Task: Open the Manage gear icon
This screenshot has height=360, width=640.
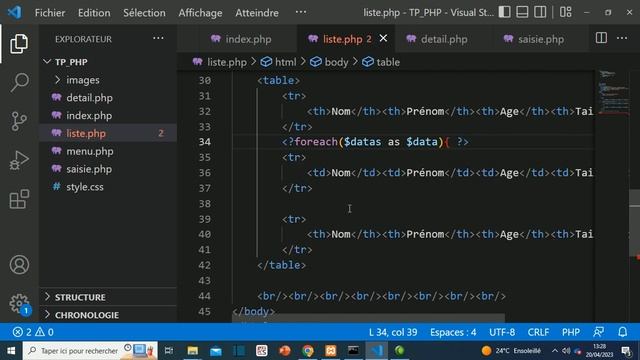Action: pyautogui.click(x=19, y=304)
